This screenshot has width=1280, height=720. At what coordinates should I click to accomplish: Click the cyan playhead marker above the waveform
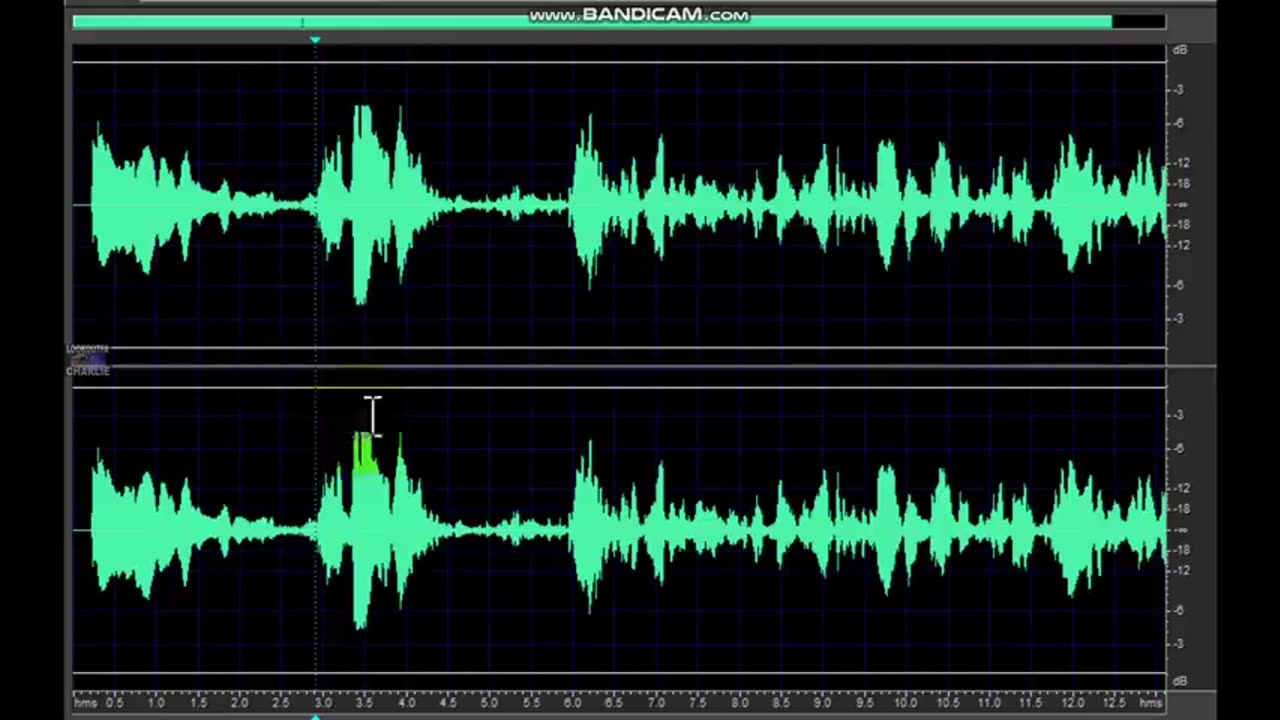315,40
